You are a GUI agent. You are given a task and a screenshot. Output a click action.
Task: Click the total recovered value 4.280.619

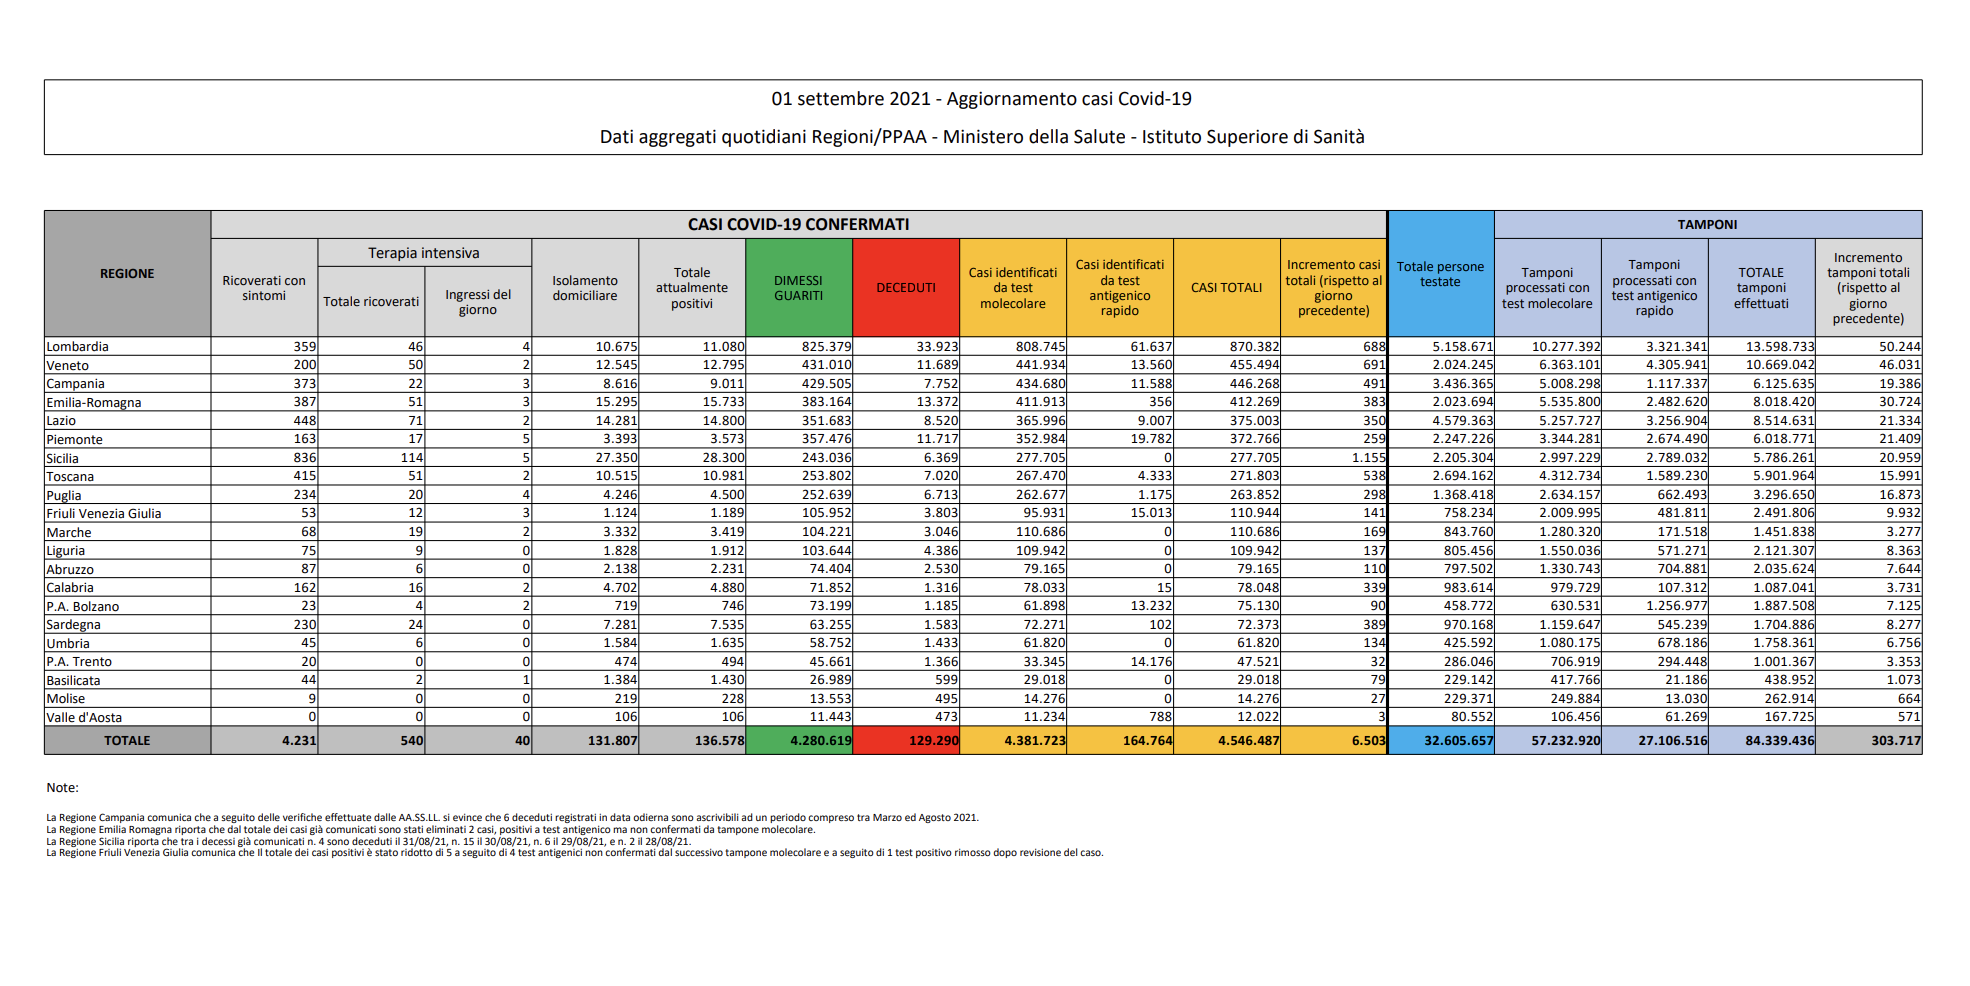tap(820, 741)
